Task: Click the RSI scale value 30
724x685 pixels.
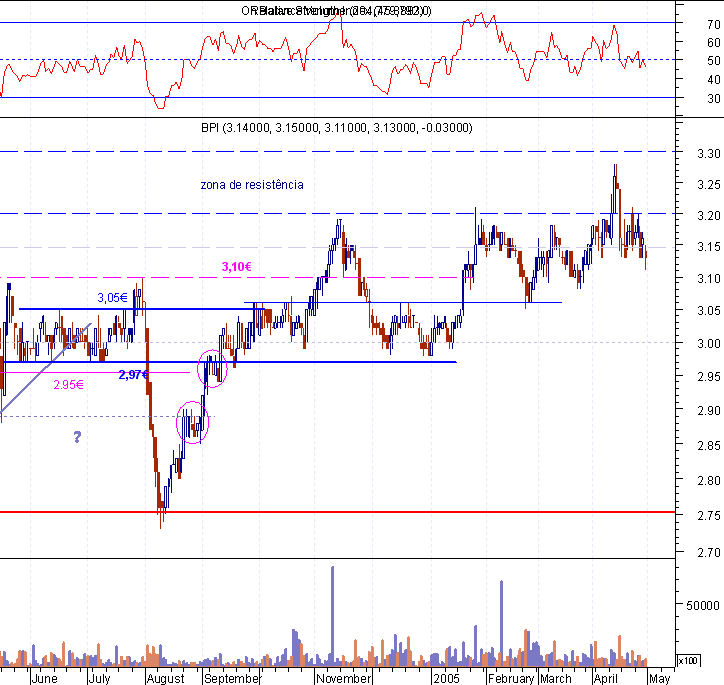Action: 714,99
